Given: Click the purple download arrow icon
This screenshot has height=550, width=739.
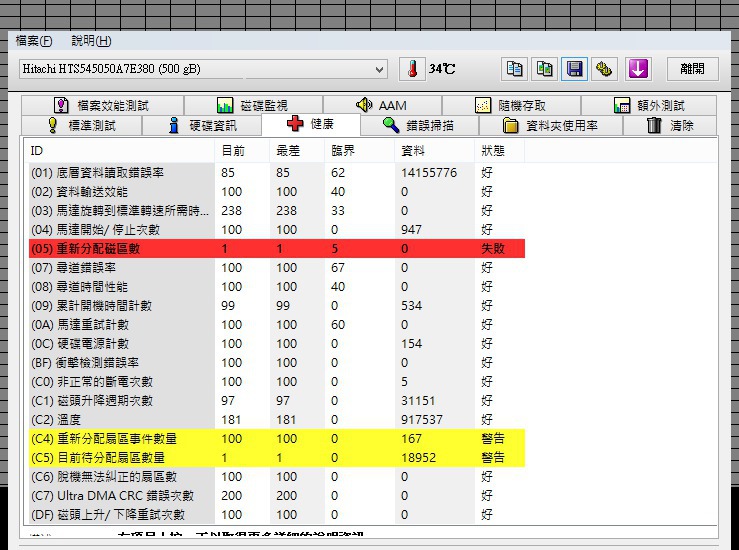Looking at the screenshot, I should 638,69.
